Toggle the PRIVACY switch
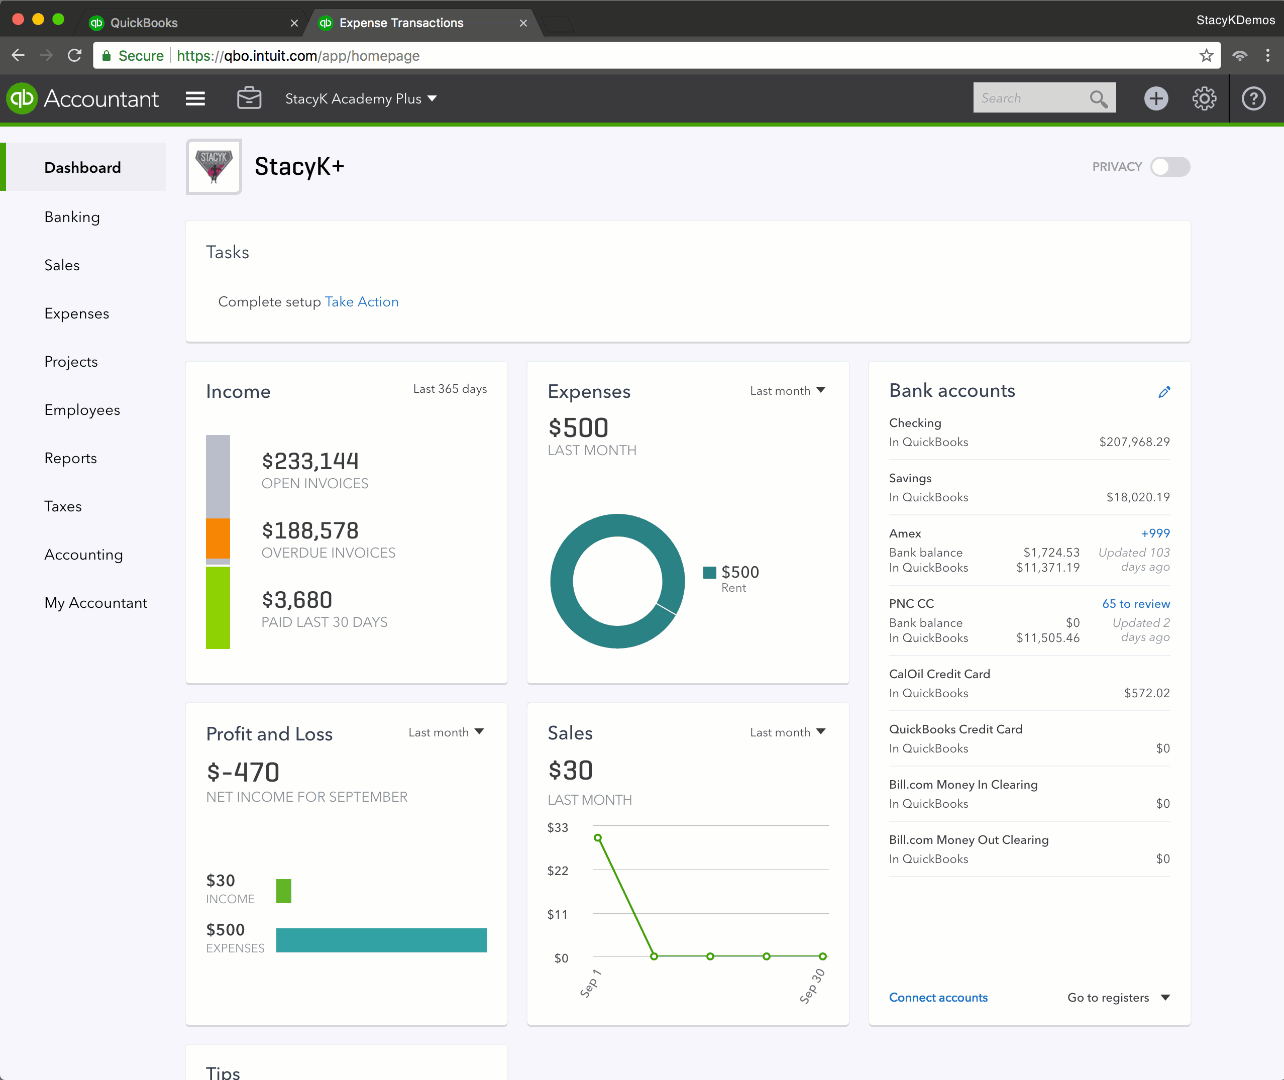The height and width of the screenshot is (1080, 1284). [1169, 167]
